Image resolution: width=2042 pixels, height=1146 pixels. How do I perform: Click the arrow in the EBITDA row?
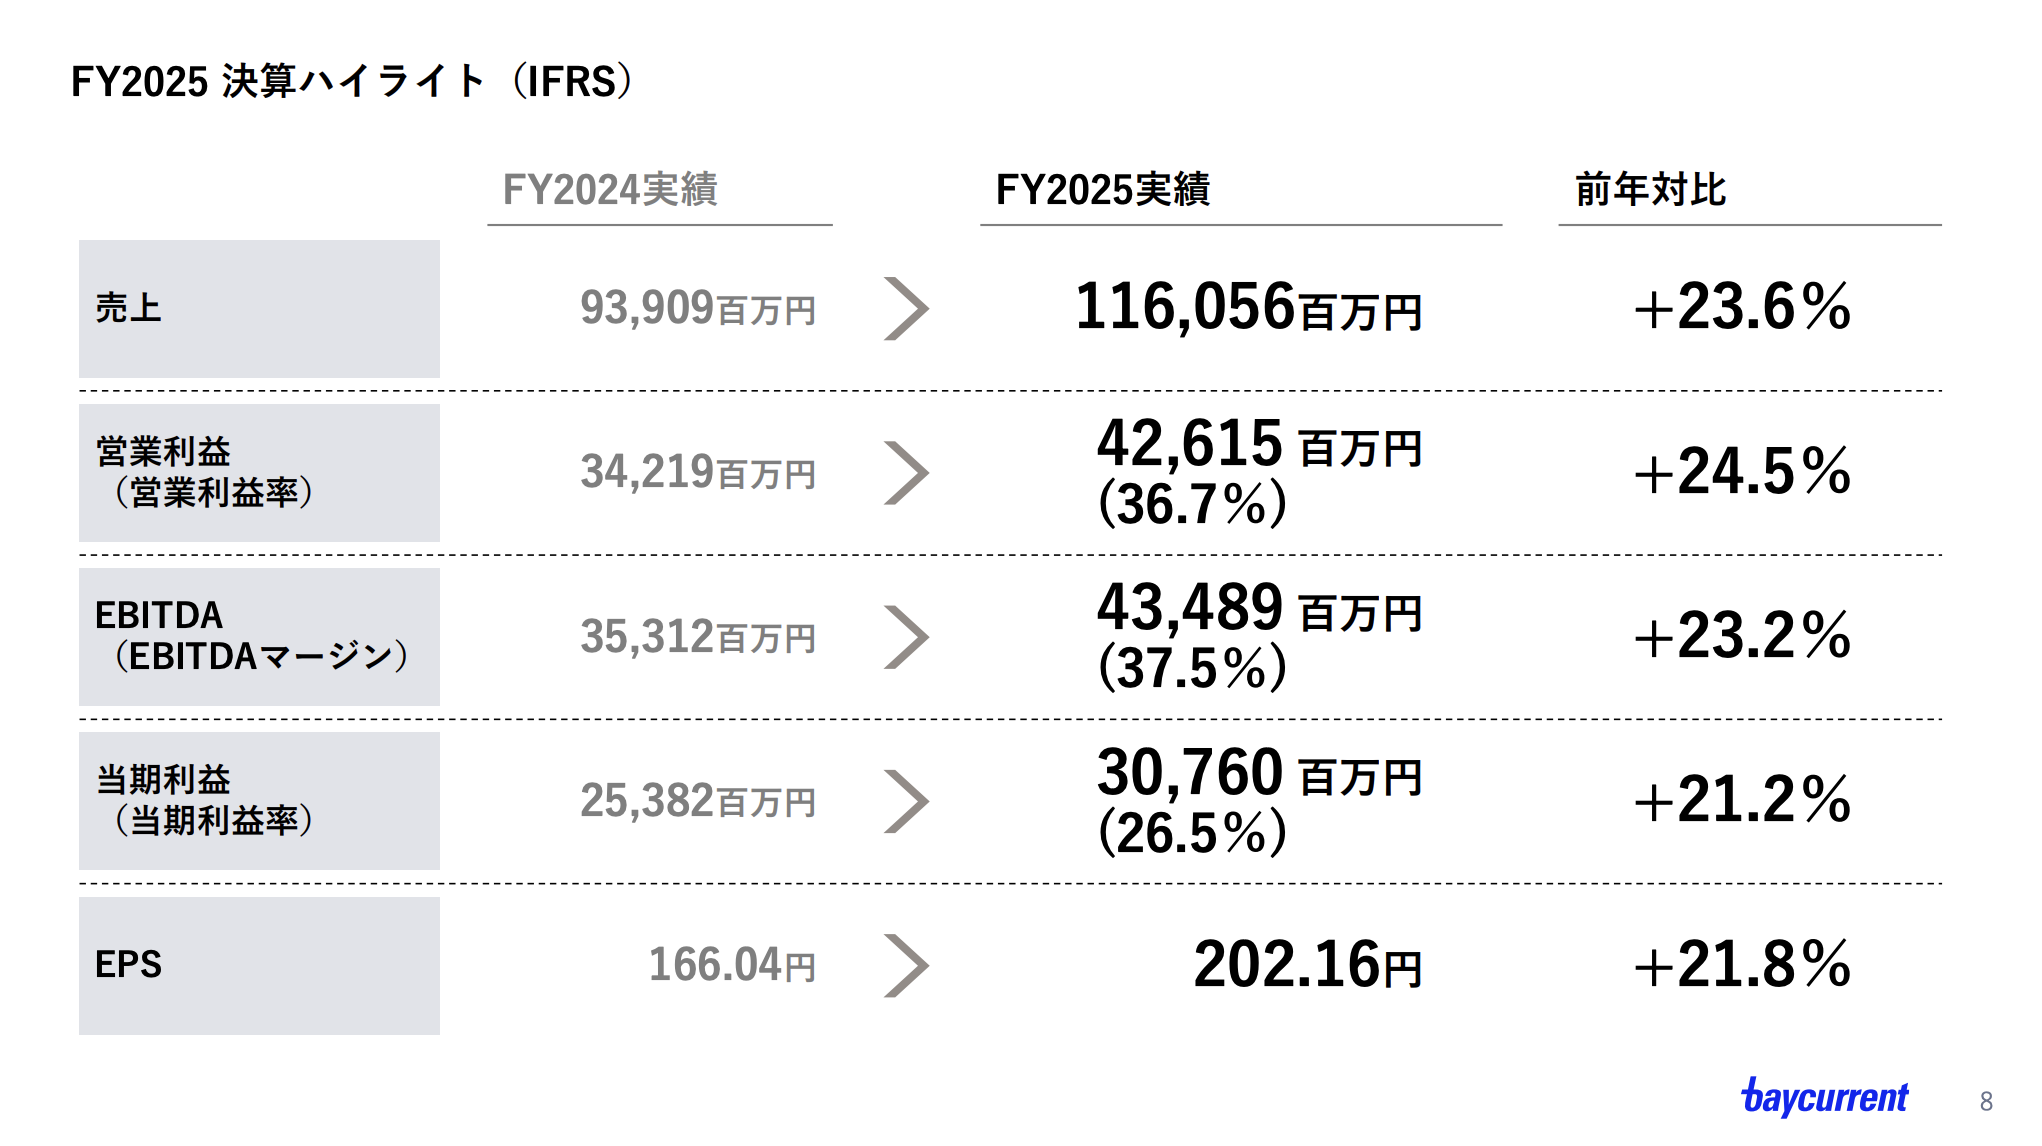pyautogui.click(x=906, y=637)
